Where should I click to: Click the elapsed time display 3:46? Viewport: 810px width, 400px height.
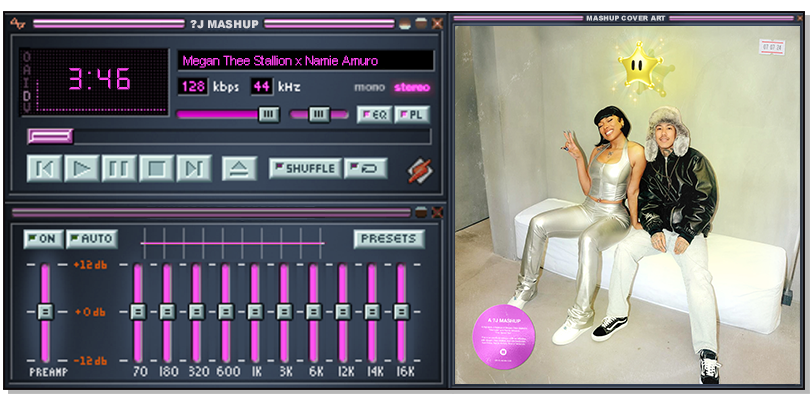(100, 79)
